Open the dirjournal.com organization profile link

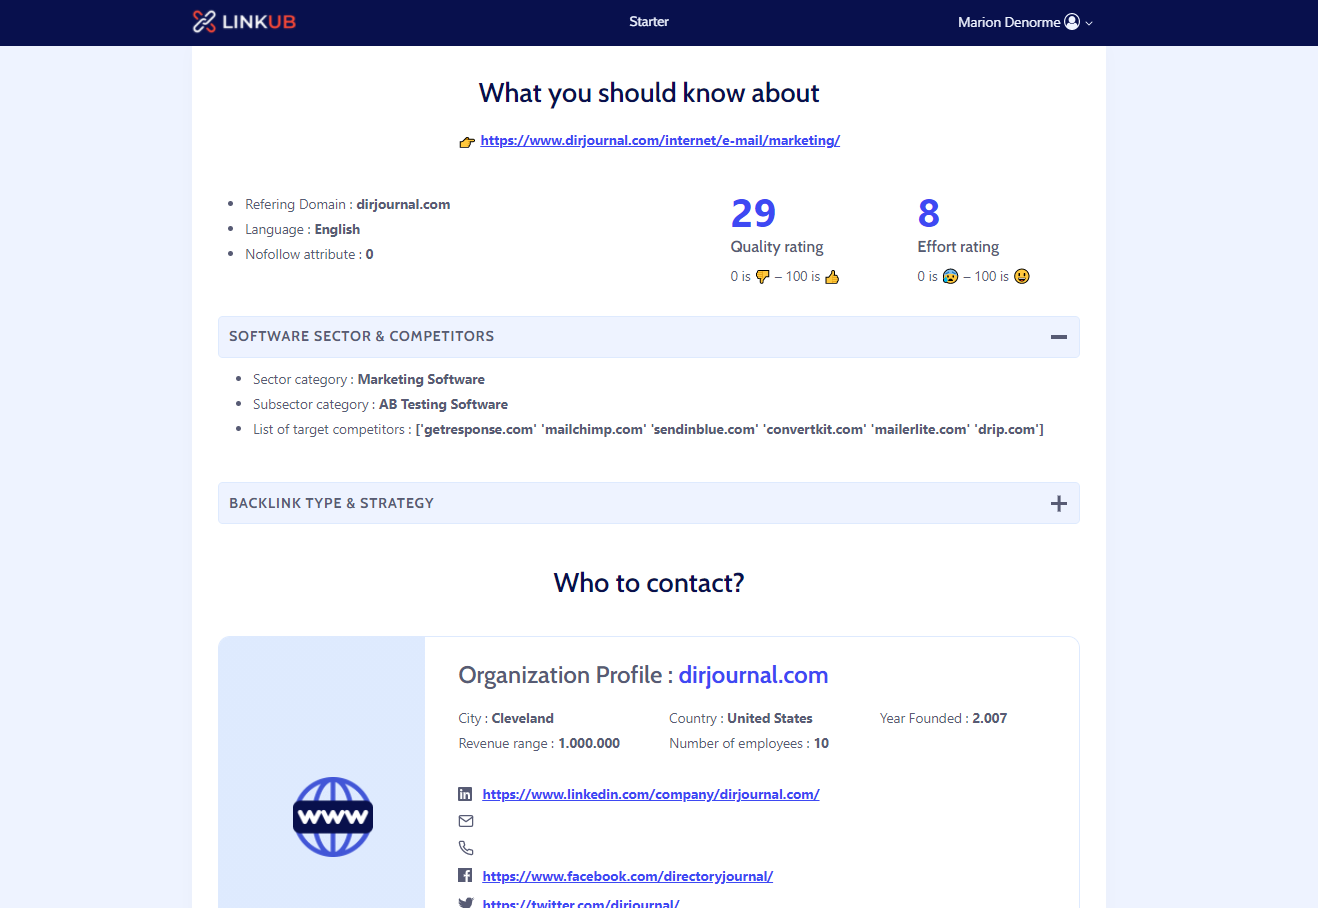(753, 675)
